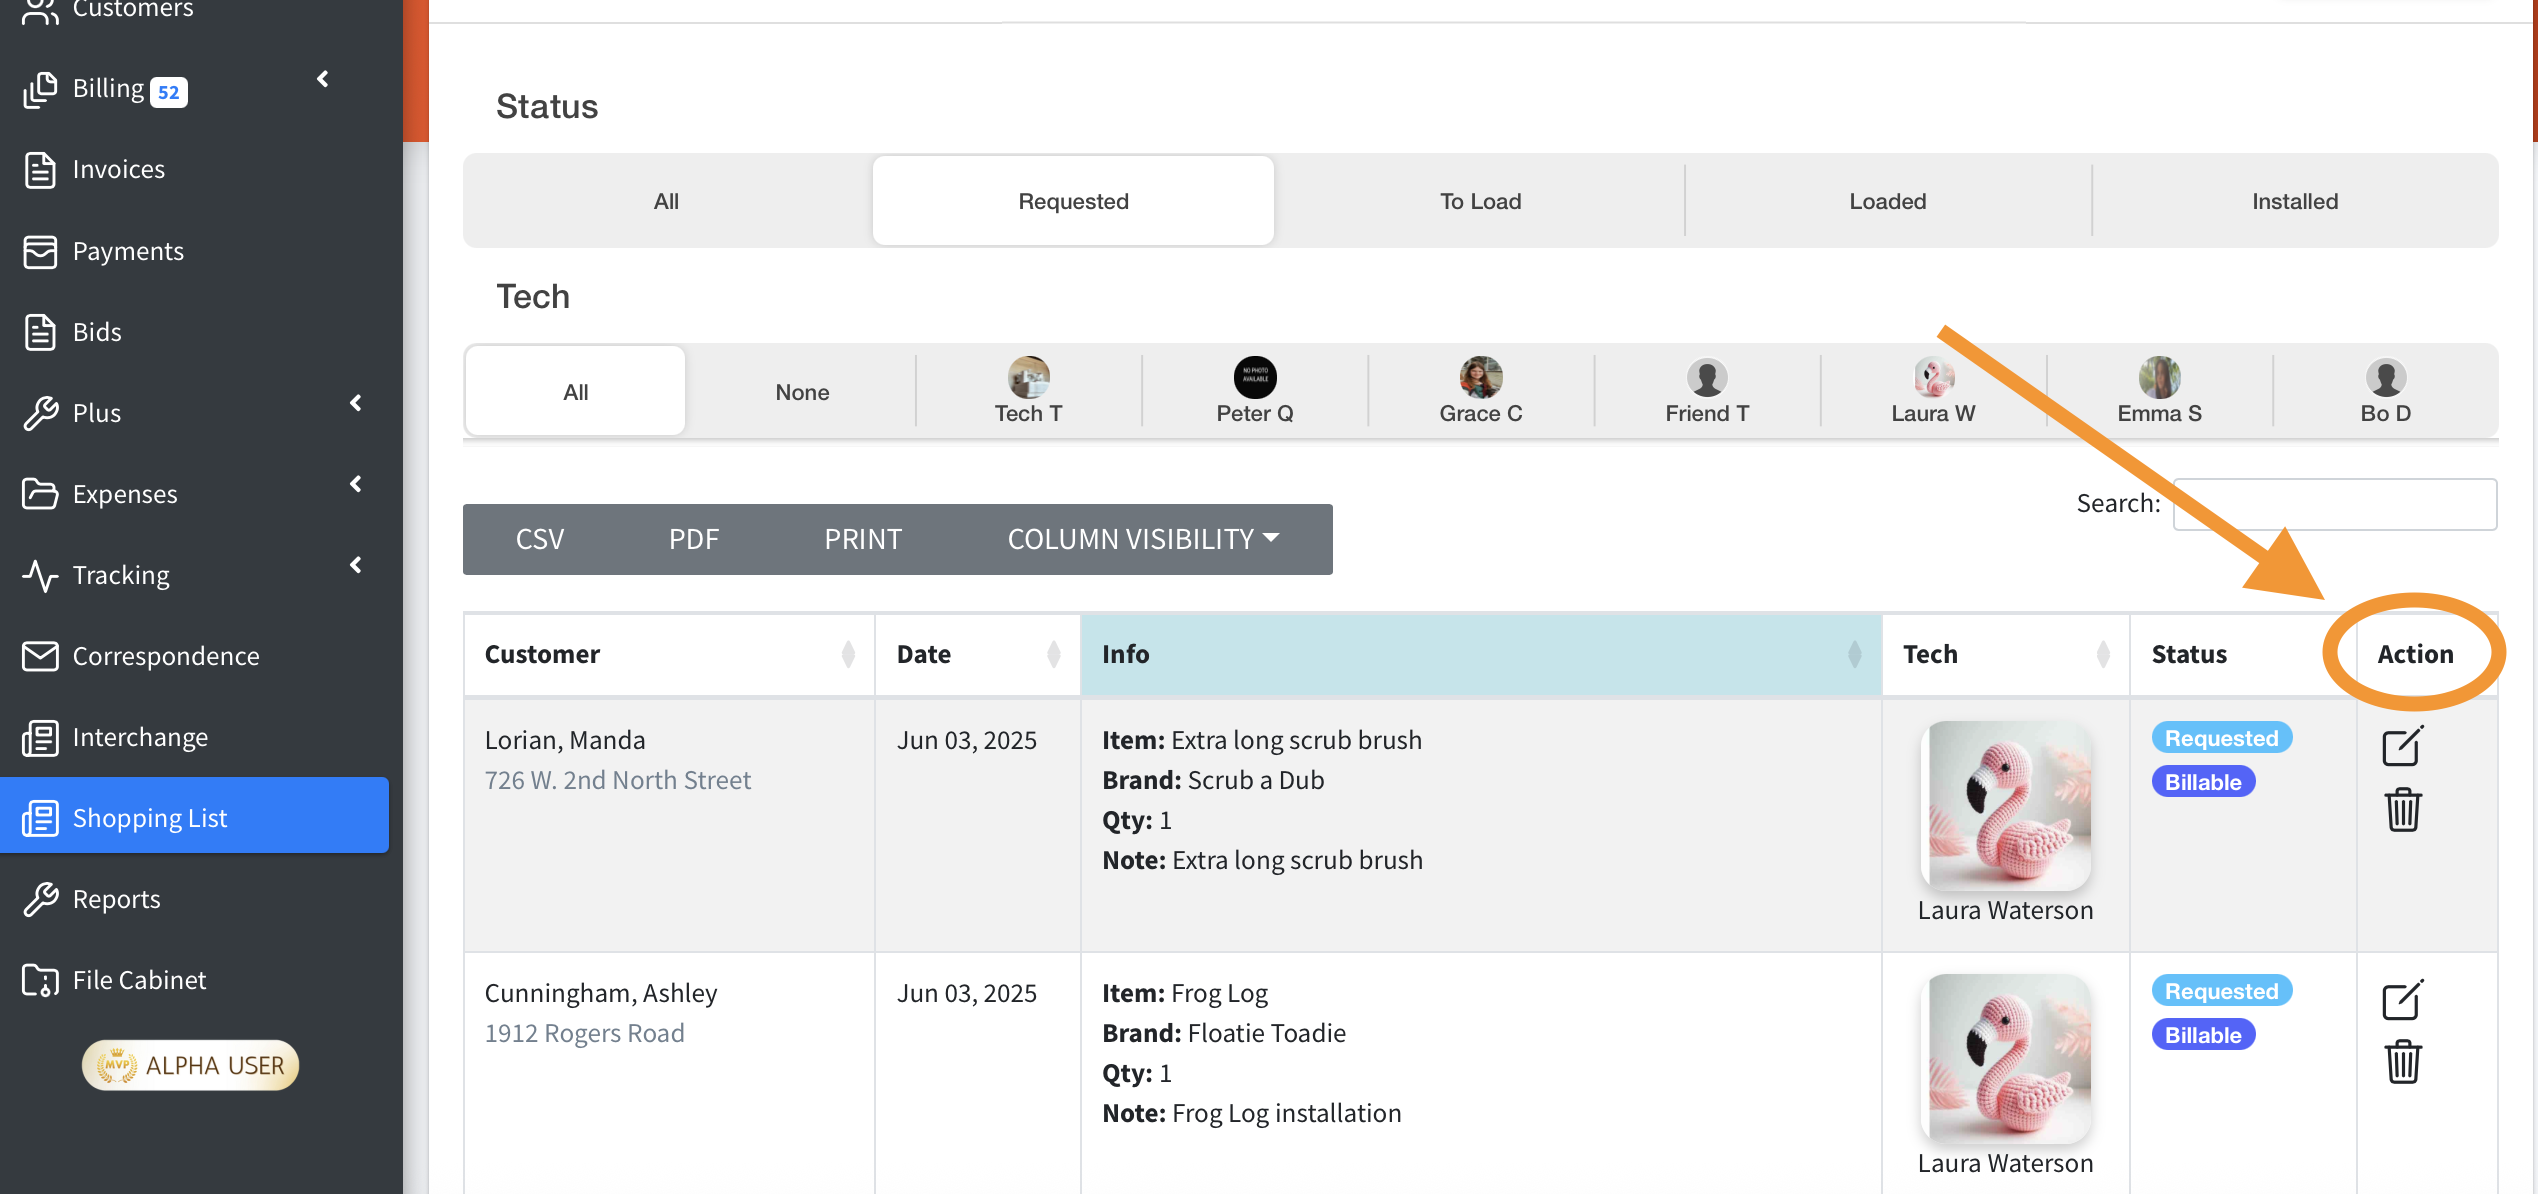Click edit icon for Frog Log item
Screen dimensions: 2538x1194
(2401, 999)
